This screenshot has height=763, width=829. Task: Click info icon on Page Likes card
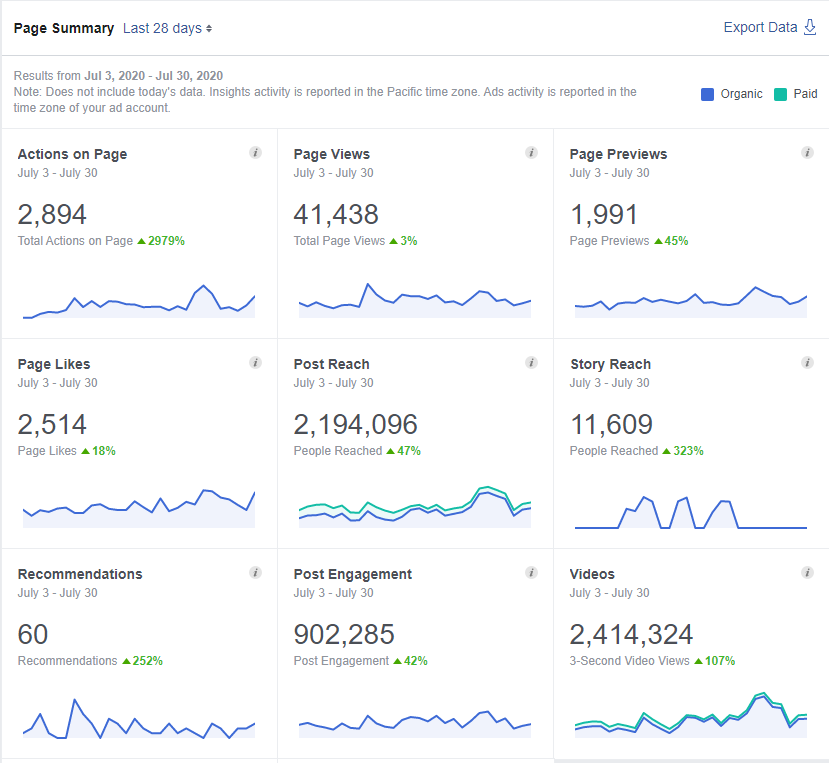click(x=255, y=363)
